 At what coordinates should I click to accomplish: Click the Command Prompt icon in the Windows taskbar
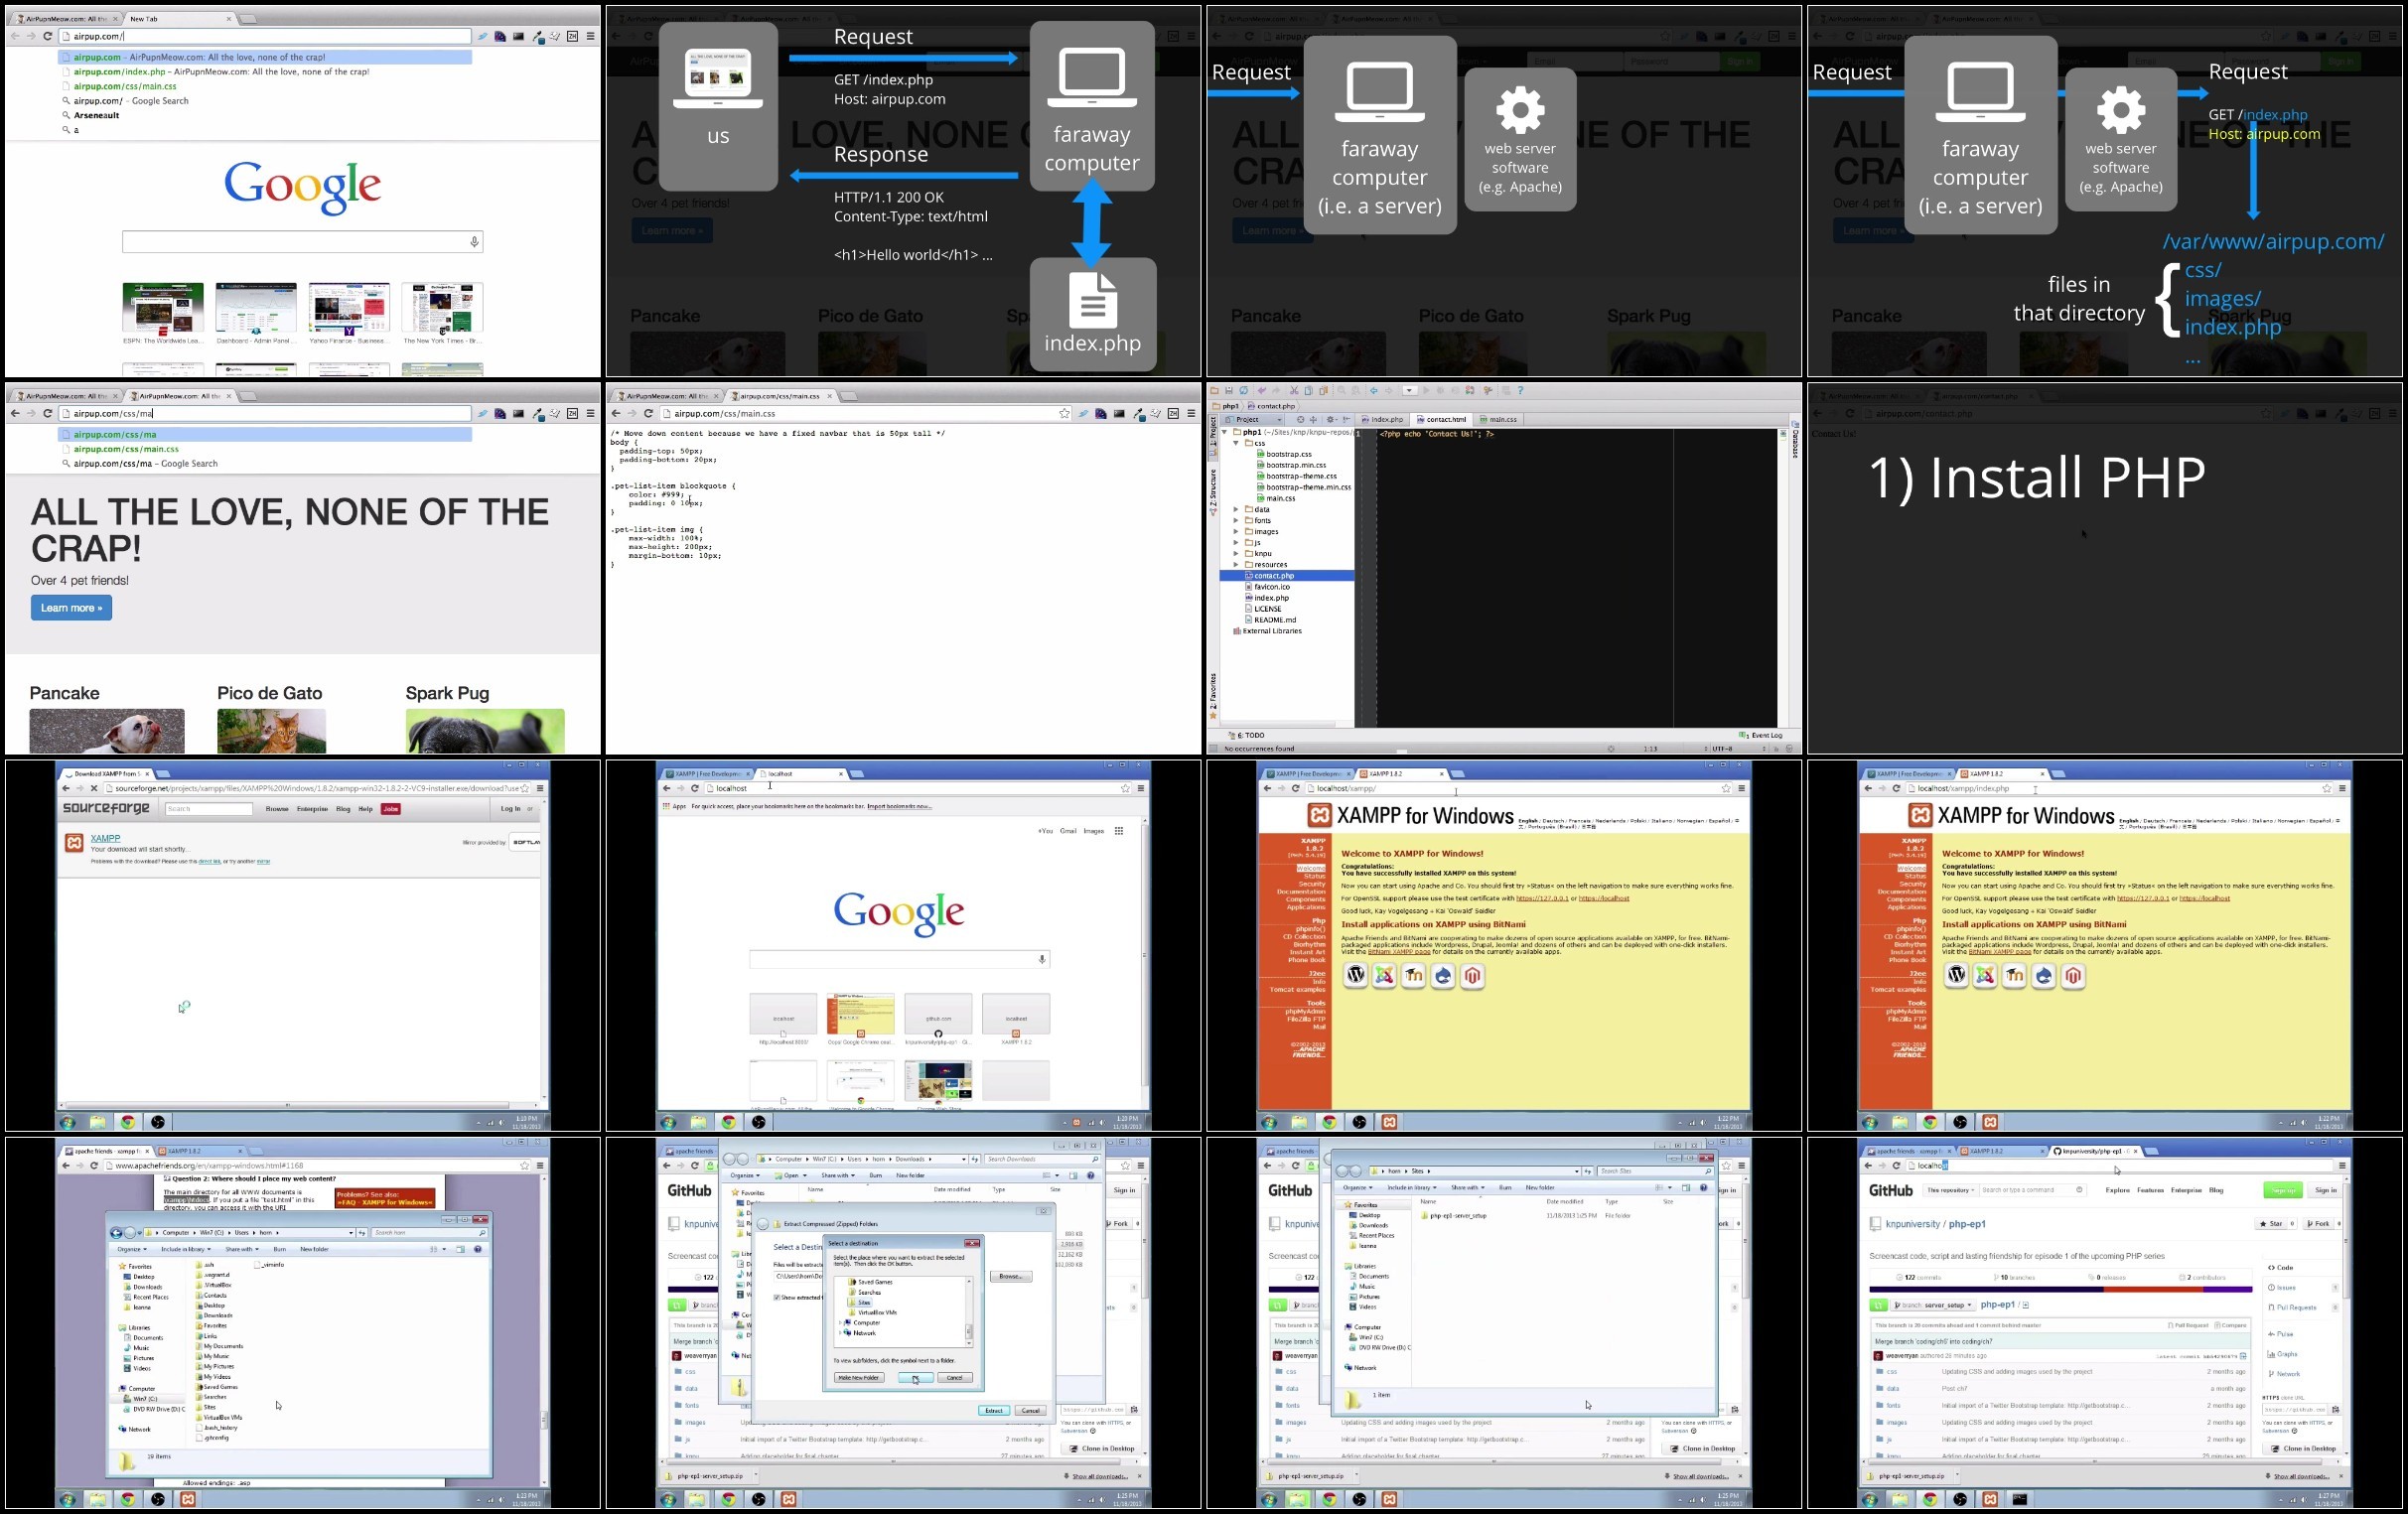2019,1498
